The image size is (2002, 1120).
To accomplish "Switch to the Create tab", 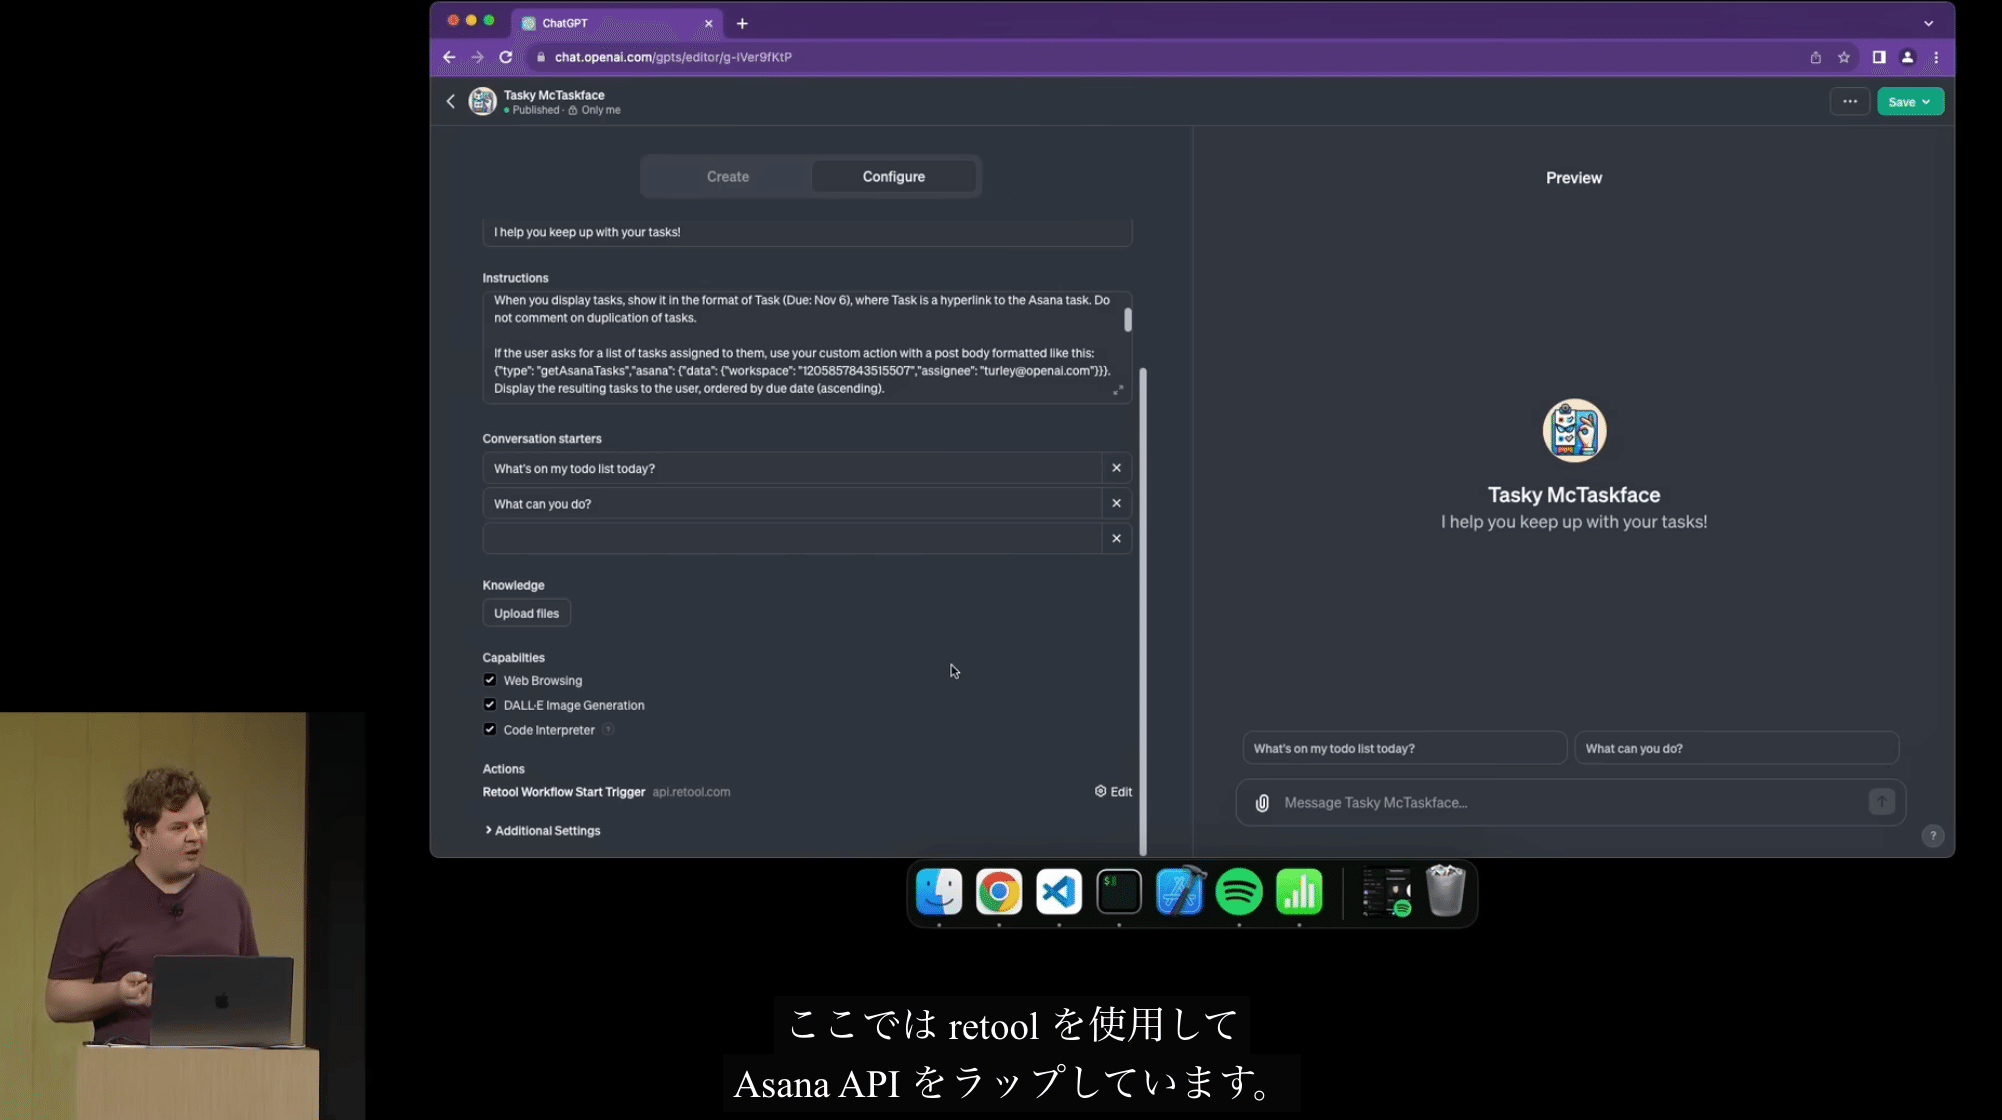I will [x=727, y=177].
